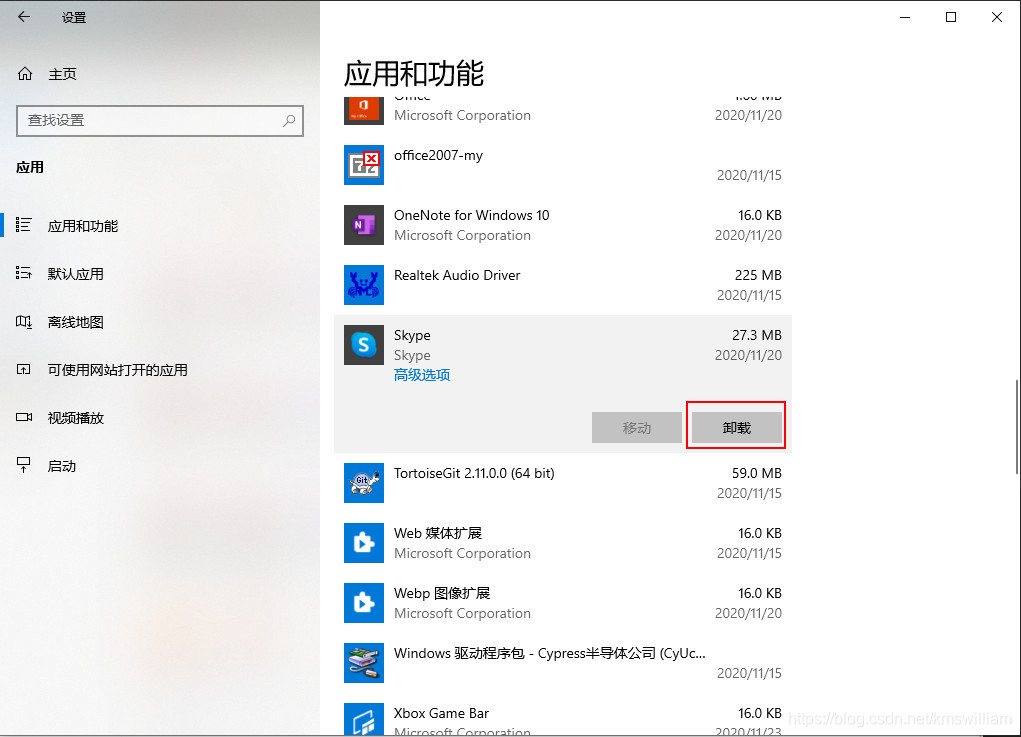
Task: Select Windows 驱动程序包 Cypress entry
Action: 550,653
